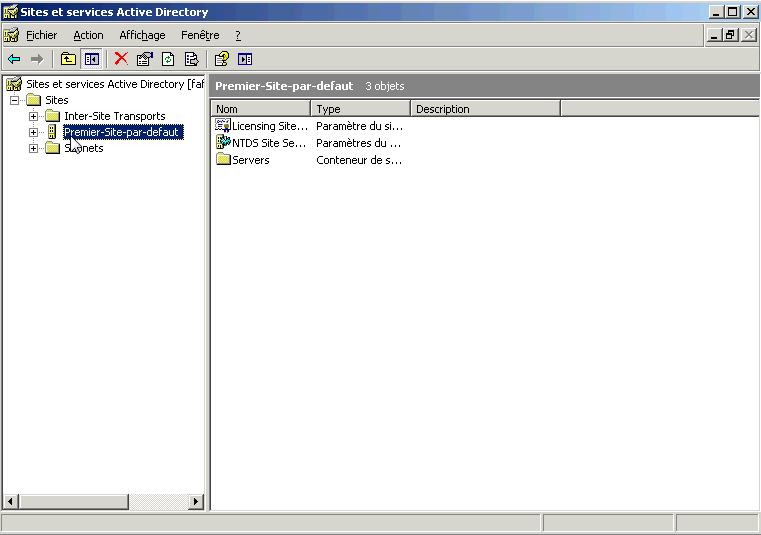Image resolution: width=761 pixels, height=535 pixels.
Task: Maximize the main application window
Action: [x=733, y=12]
